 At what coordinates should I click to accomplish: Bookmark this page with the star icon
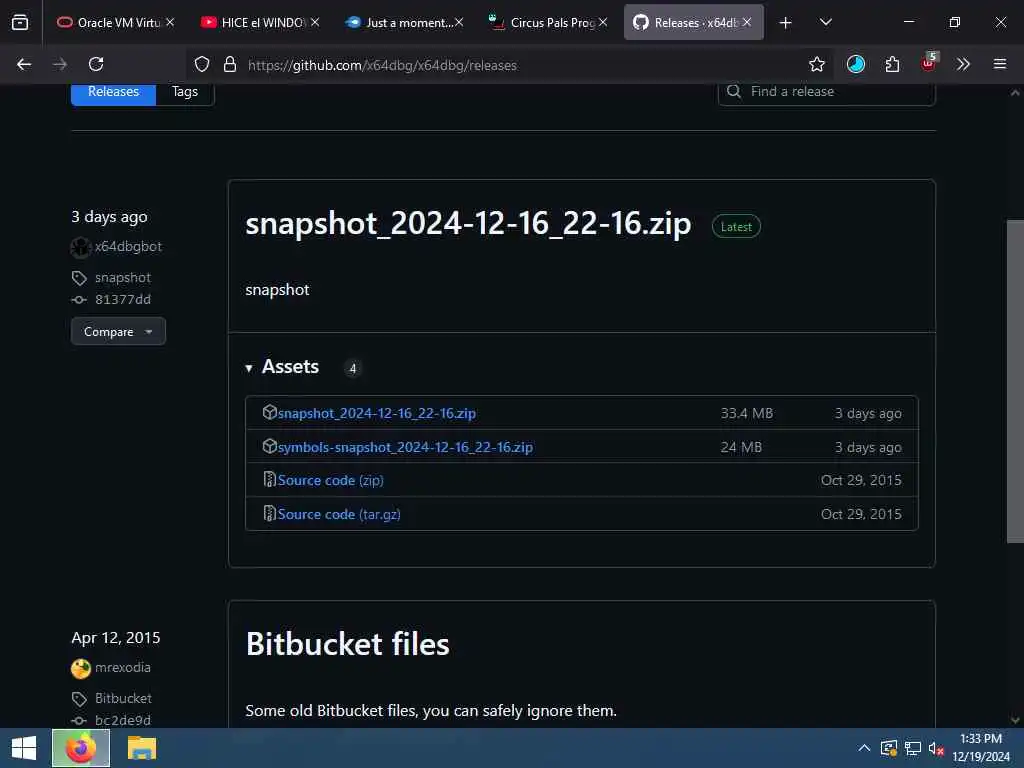coord(816,64)
